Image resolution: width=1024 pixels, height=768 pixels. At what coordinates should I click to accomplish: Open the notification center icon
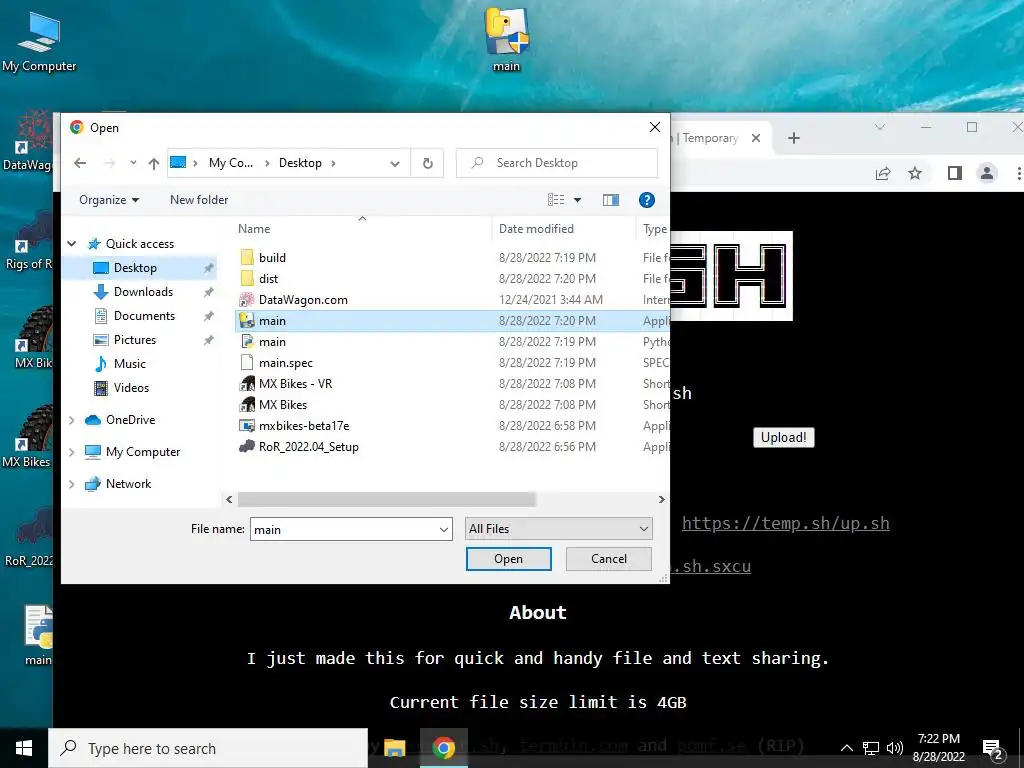coord(993,749)
